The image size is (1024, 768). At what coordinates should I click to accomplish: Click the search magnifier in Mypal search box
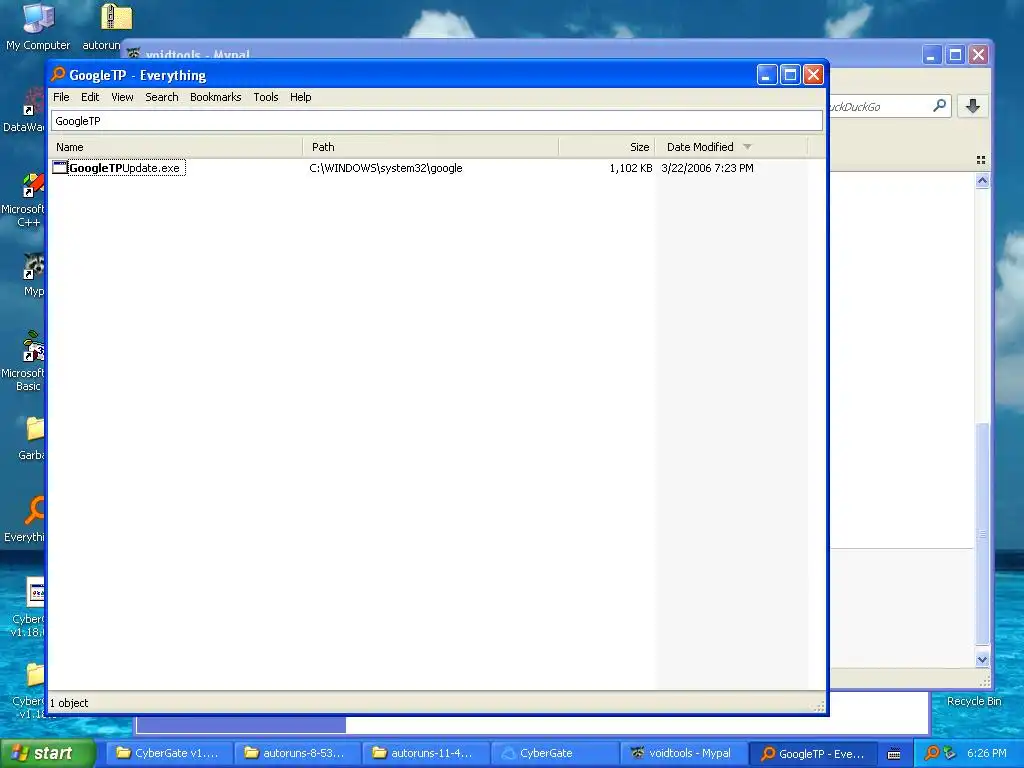[939, 106]
